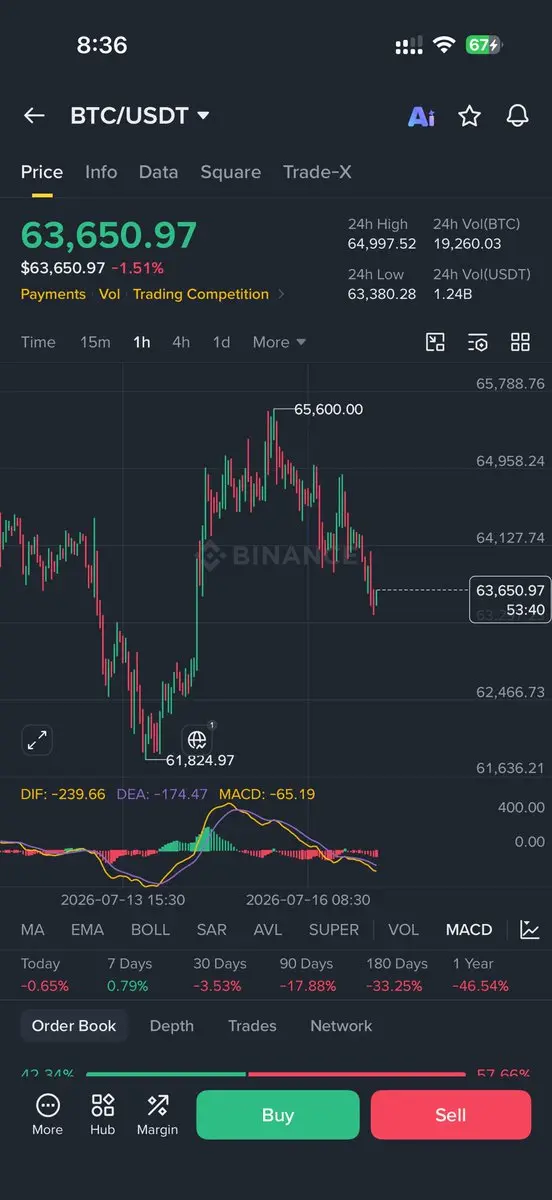Open the Order Book tab
552x1200 pixels.
(74, 1026)
